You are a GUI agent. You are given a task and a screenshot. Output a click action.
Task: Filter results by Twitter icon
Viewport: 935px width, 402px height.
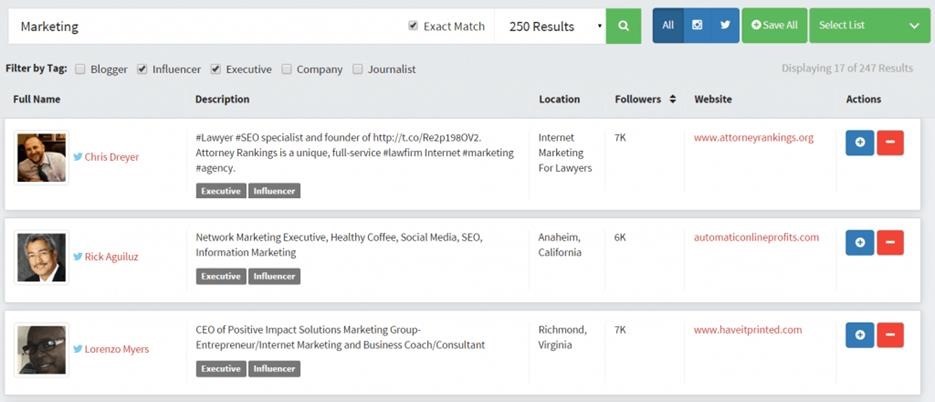click(x=725, y=25)
